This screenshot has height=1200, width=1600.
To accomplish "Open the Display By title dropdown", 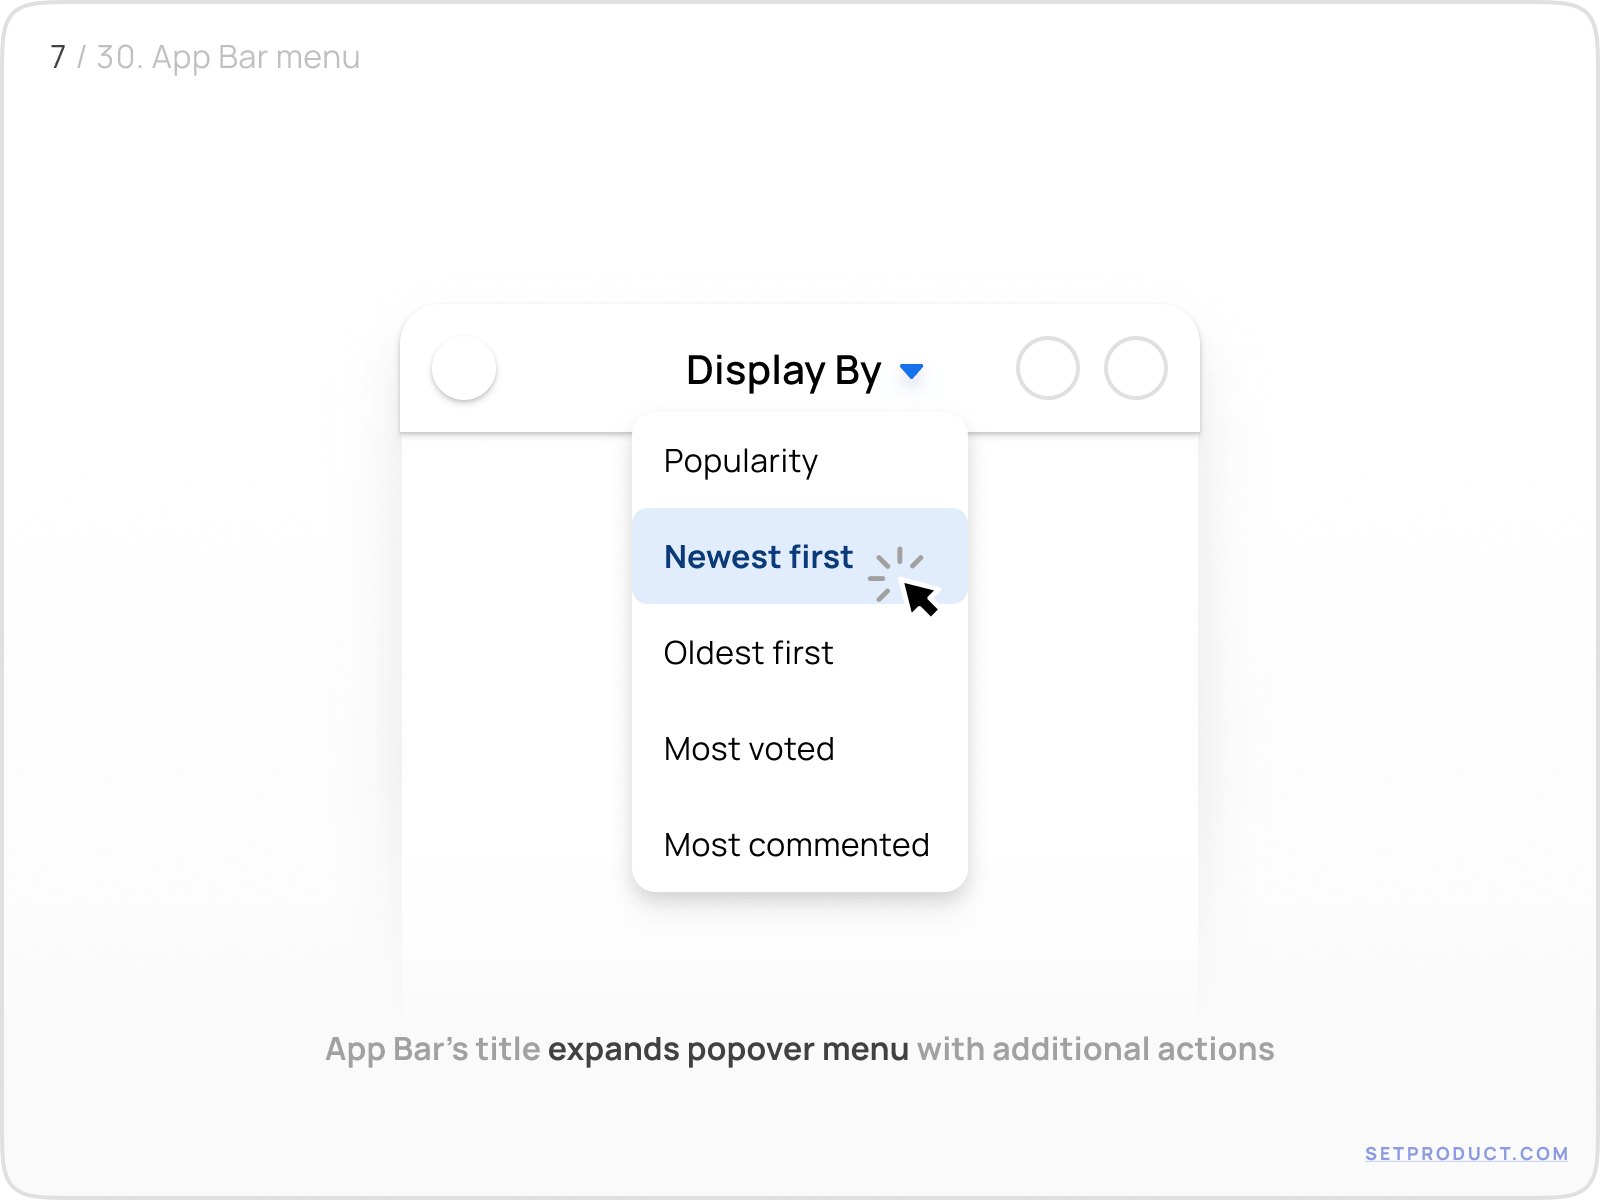I will 783,370.
